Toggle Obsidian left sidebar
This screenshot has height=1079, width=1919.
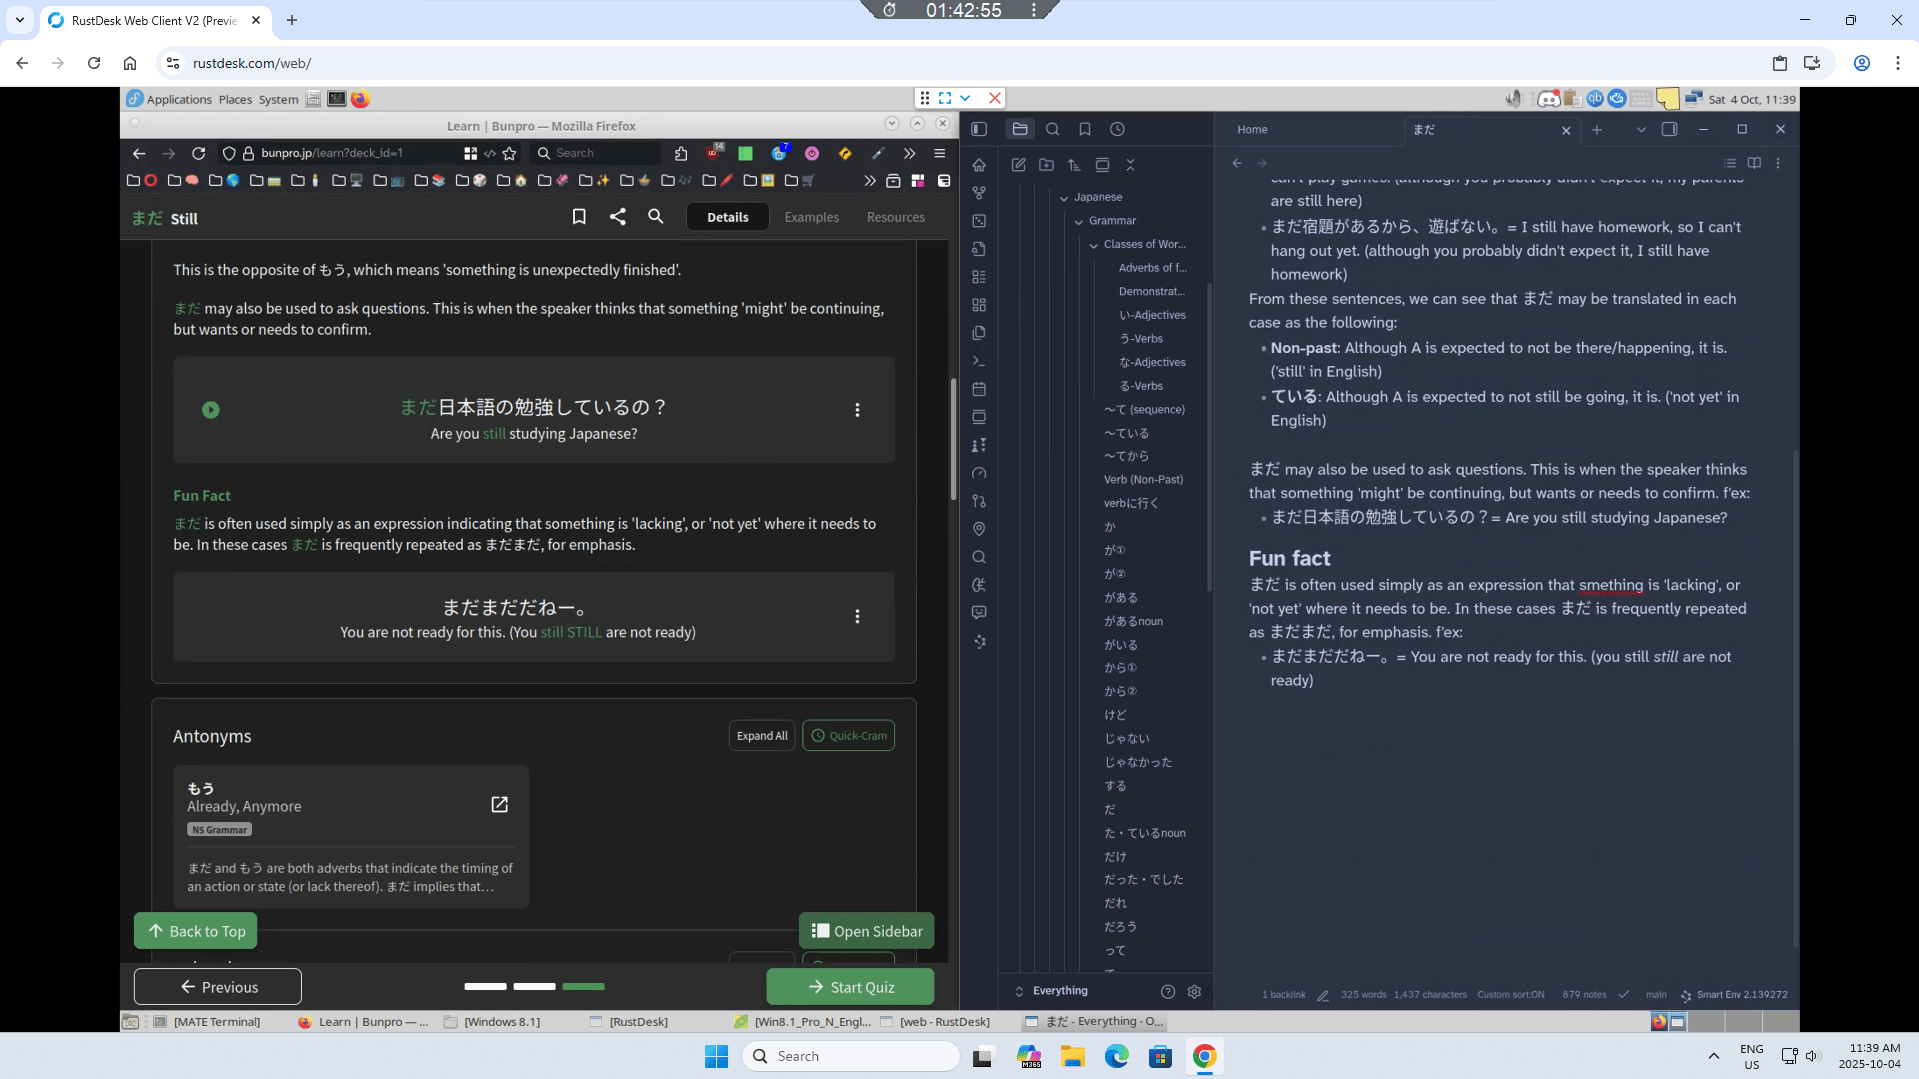(979, 129)
